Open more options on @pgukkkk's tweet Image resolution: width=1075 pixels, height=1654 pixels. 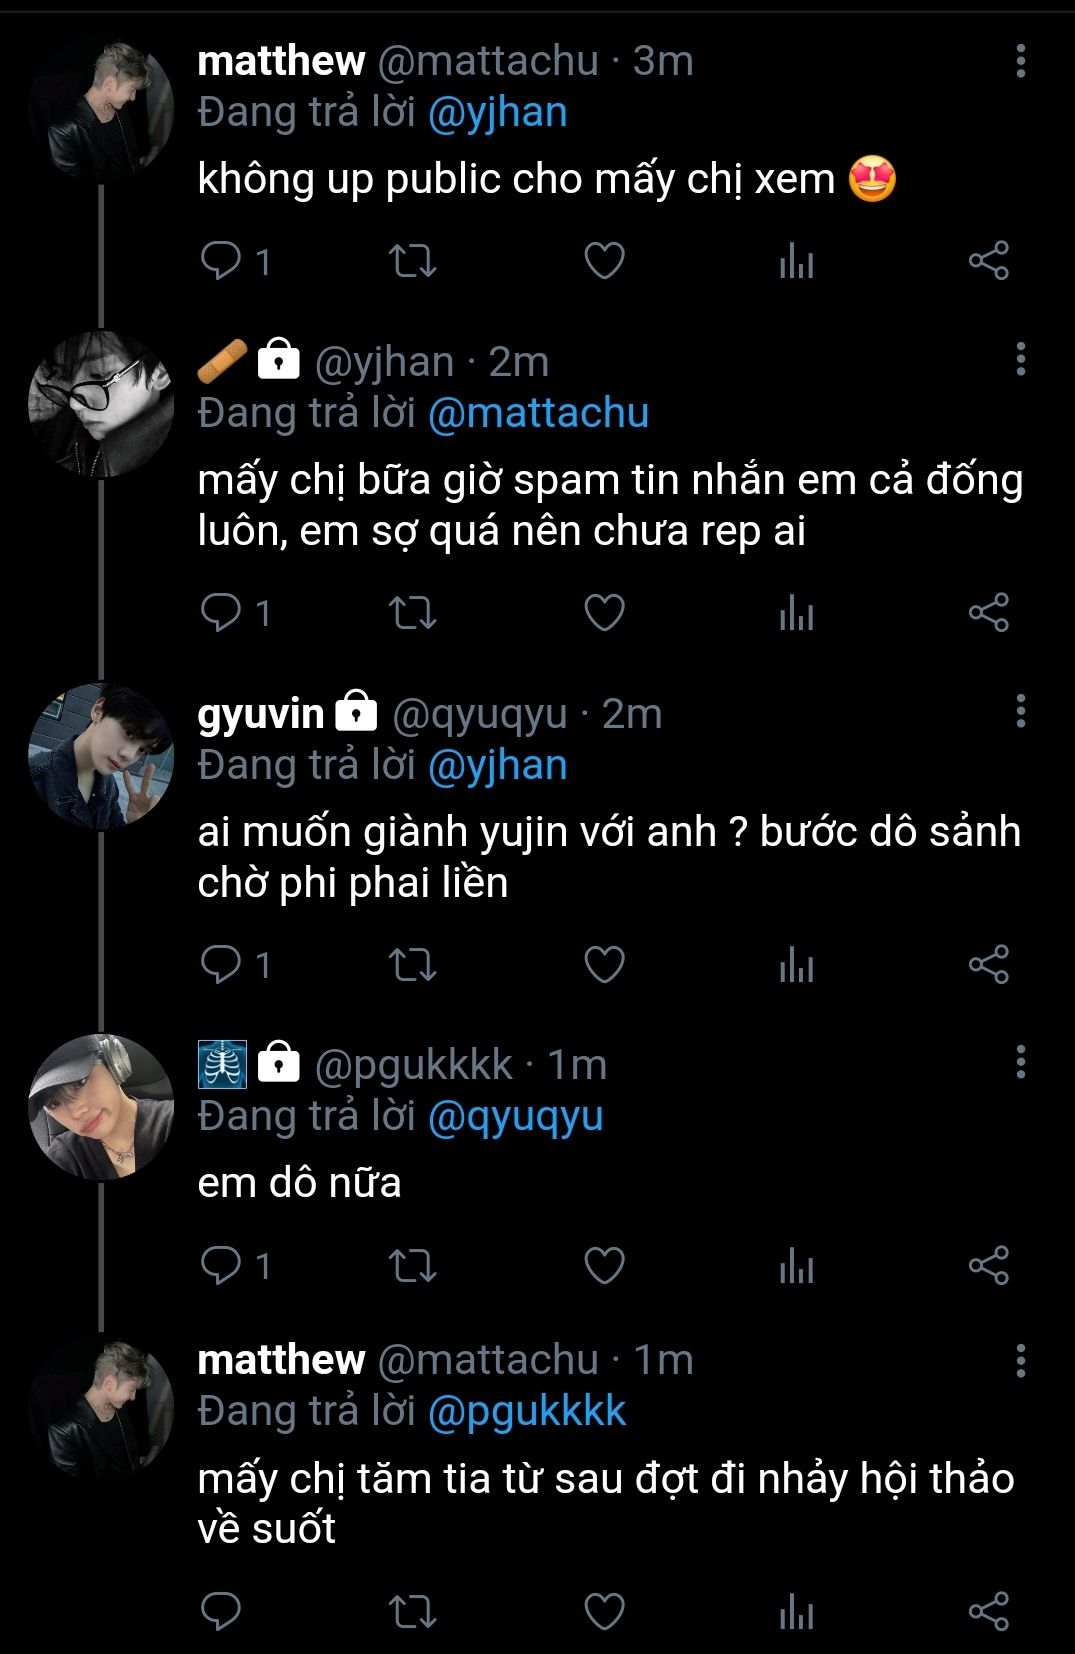1020,1062
